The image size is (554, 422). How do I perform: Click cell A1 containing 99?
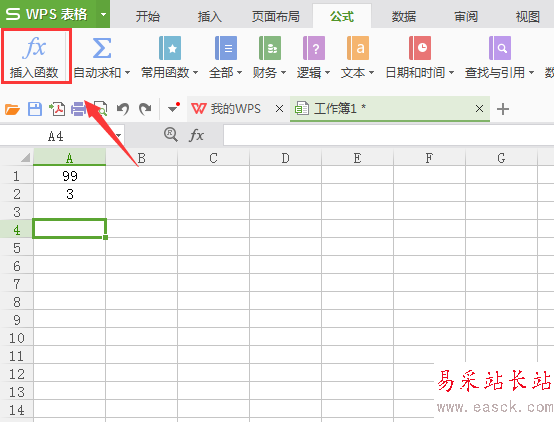(70, 176)
